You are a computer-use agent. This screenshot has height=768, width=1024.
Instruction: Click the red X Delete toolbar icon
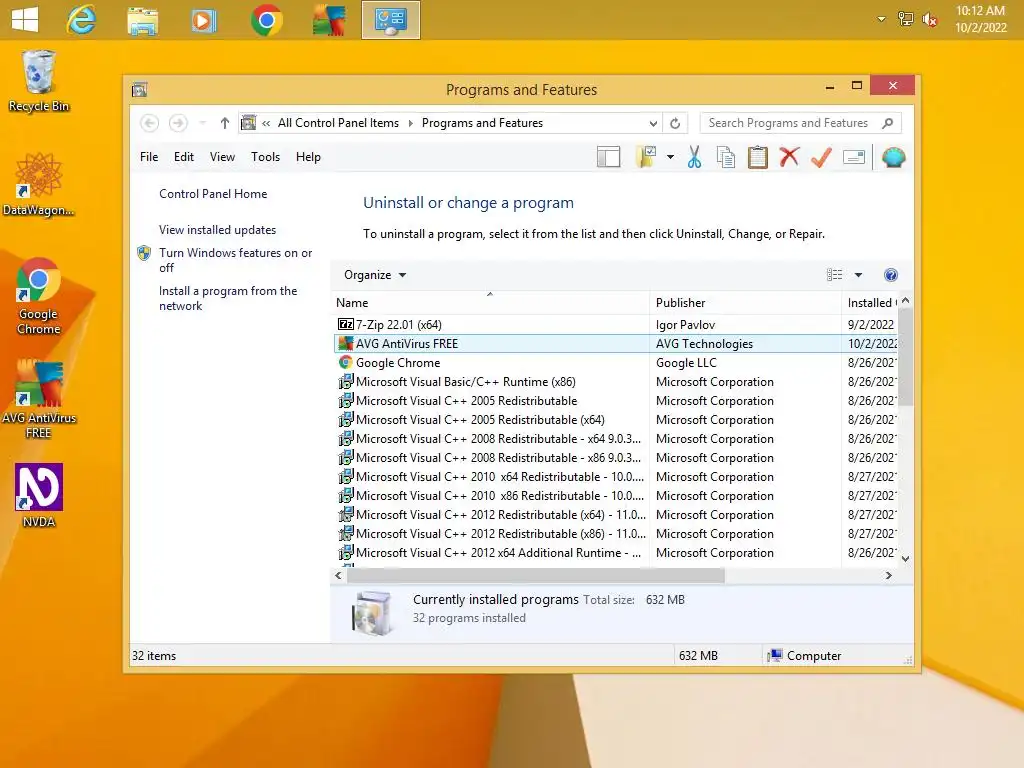click(x=789, y=157)
